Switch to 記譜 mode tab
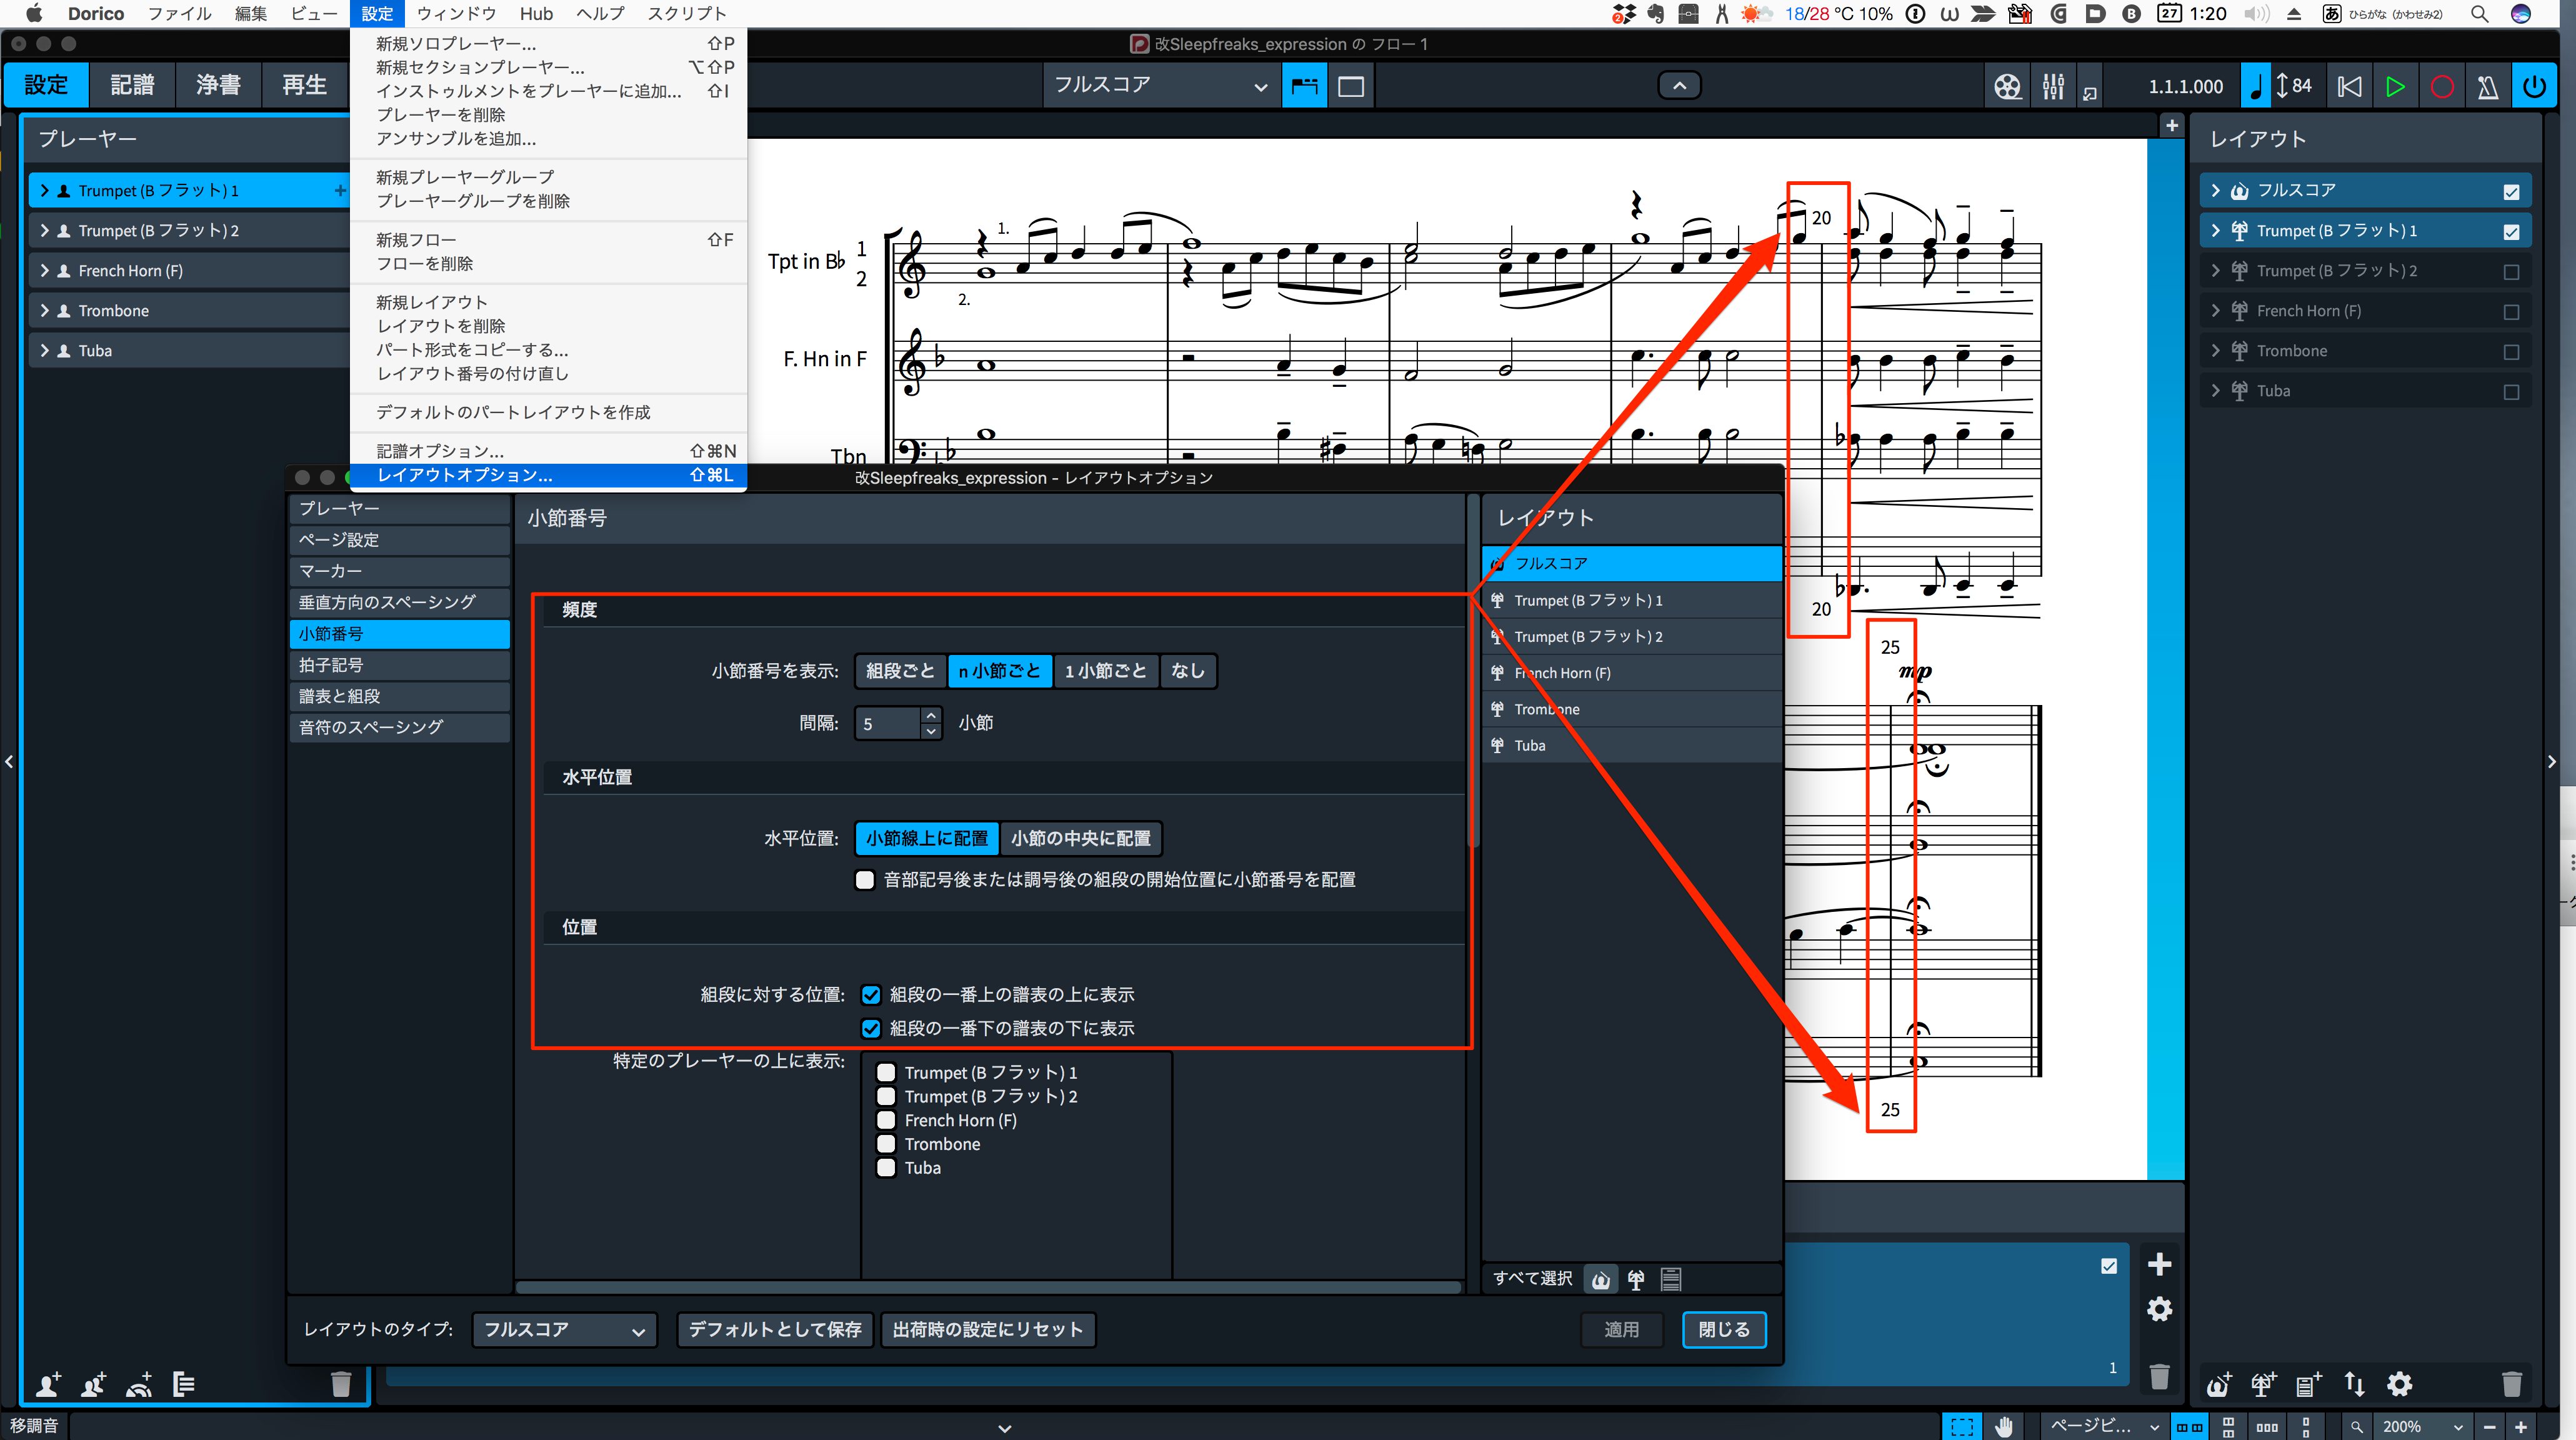This screenshot has height=1440, width=2576. pyautogui.click(x=132, y=85)
